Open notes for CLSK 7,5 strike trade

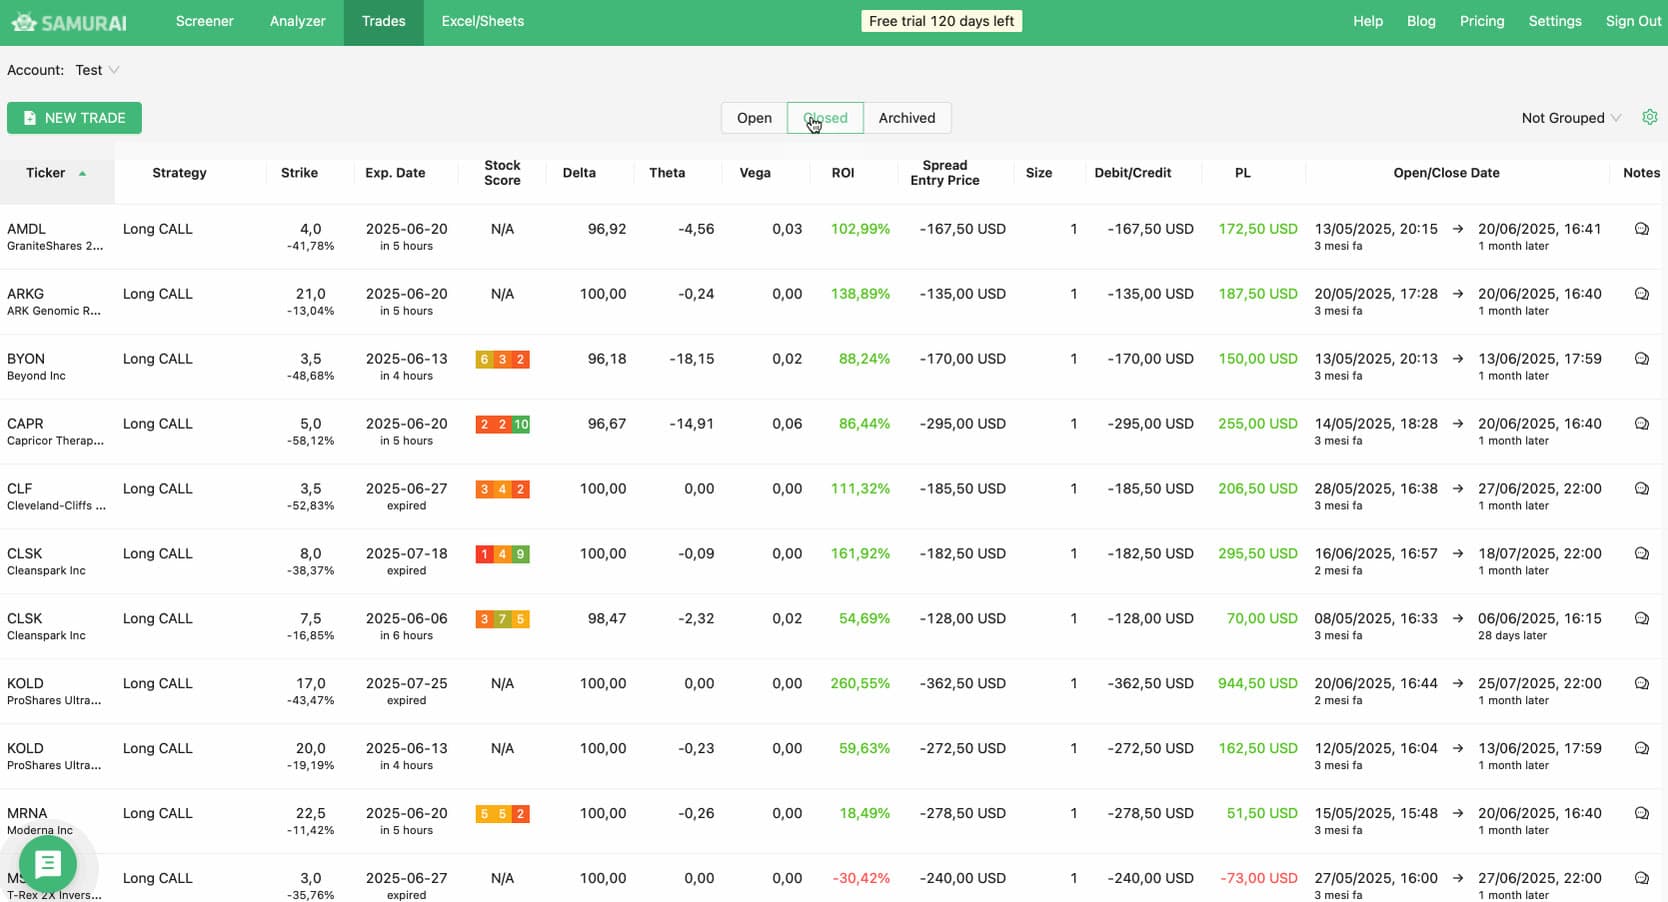1641,619
